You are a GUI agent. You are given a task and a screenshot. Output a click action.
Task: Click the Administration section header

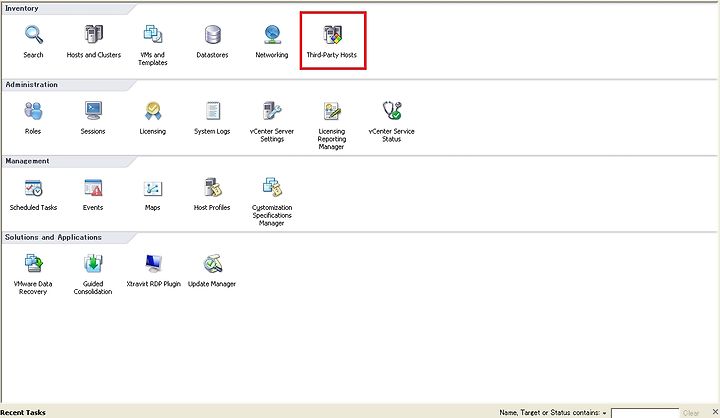[32, 85]
